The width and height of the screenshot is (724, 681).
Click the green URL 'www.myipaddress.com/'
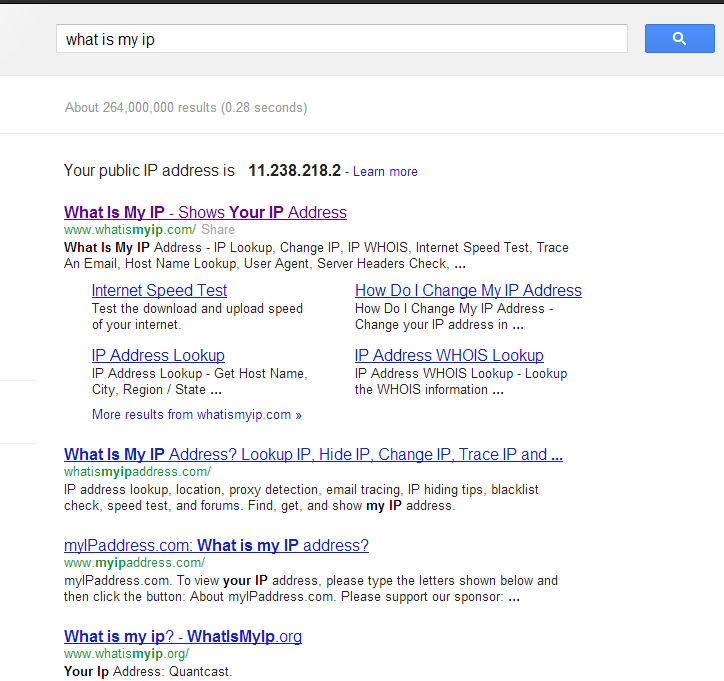click(x=134, y=562)
